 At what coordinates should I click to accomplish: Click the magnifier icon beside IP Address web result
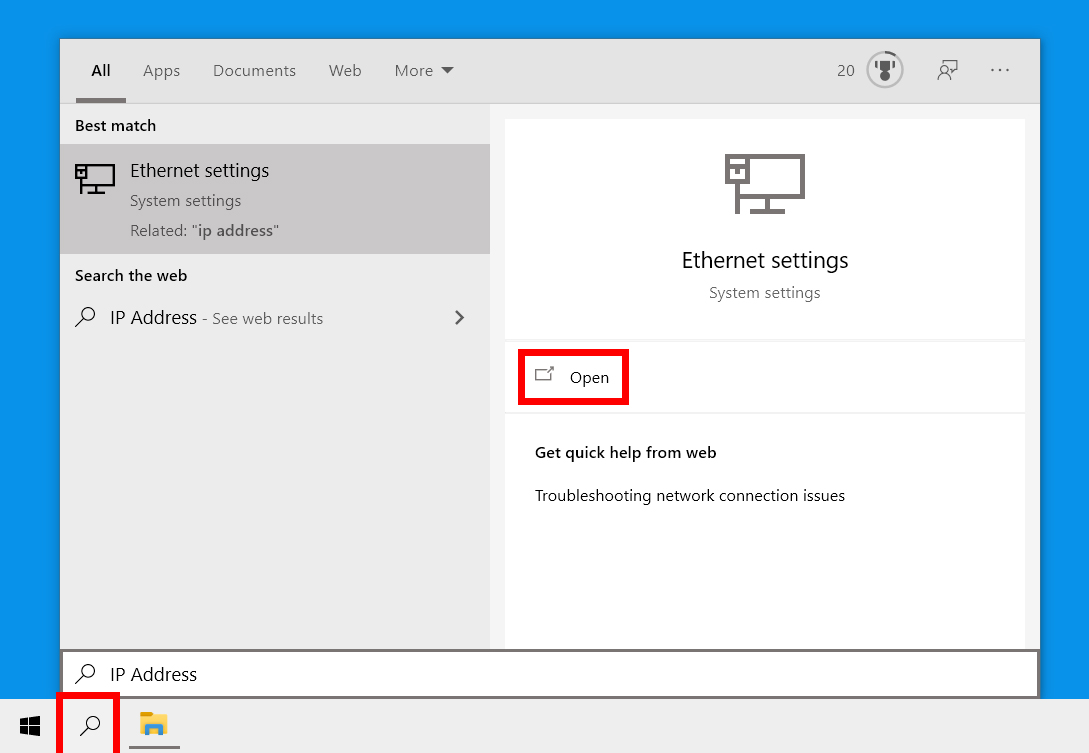86,318
